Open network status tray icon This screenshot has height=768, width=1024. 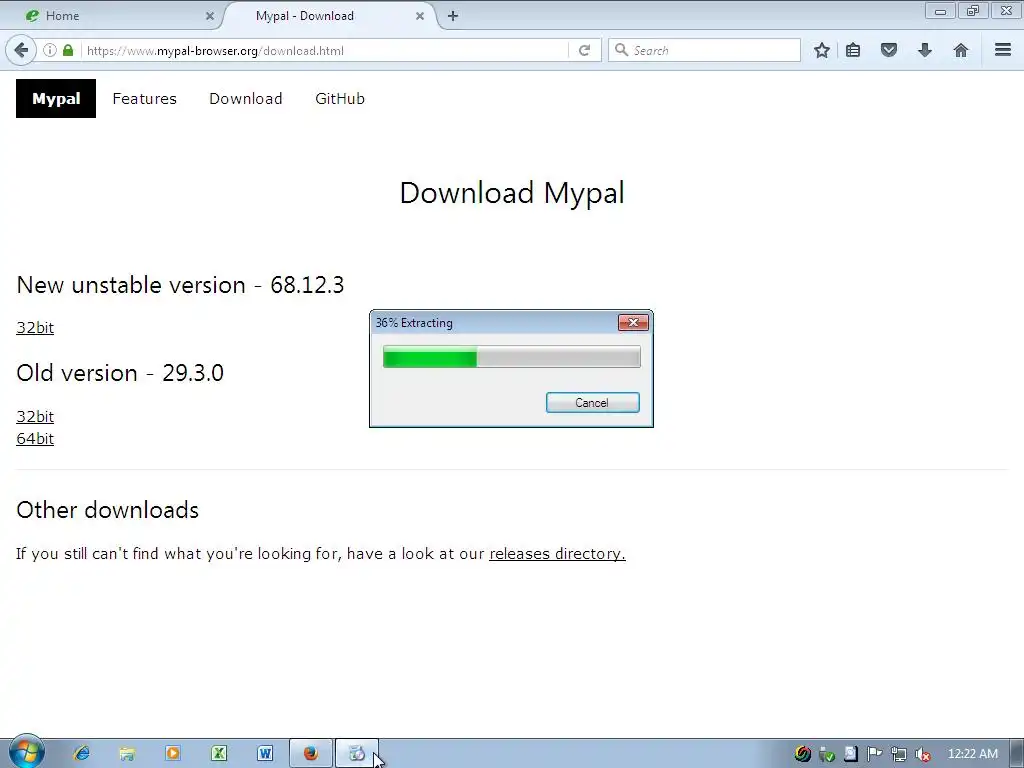coord(899,754)
